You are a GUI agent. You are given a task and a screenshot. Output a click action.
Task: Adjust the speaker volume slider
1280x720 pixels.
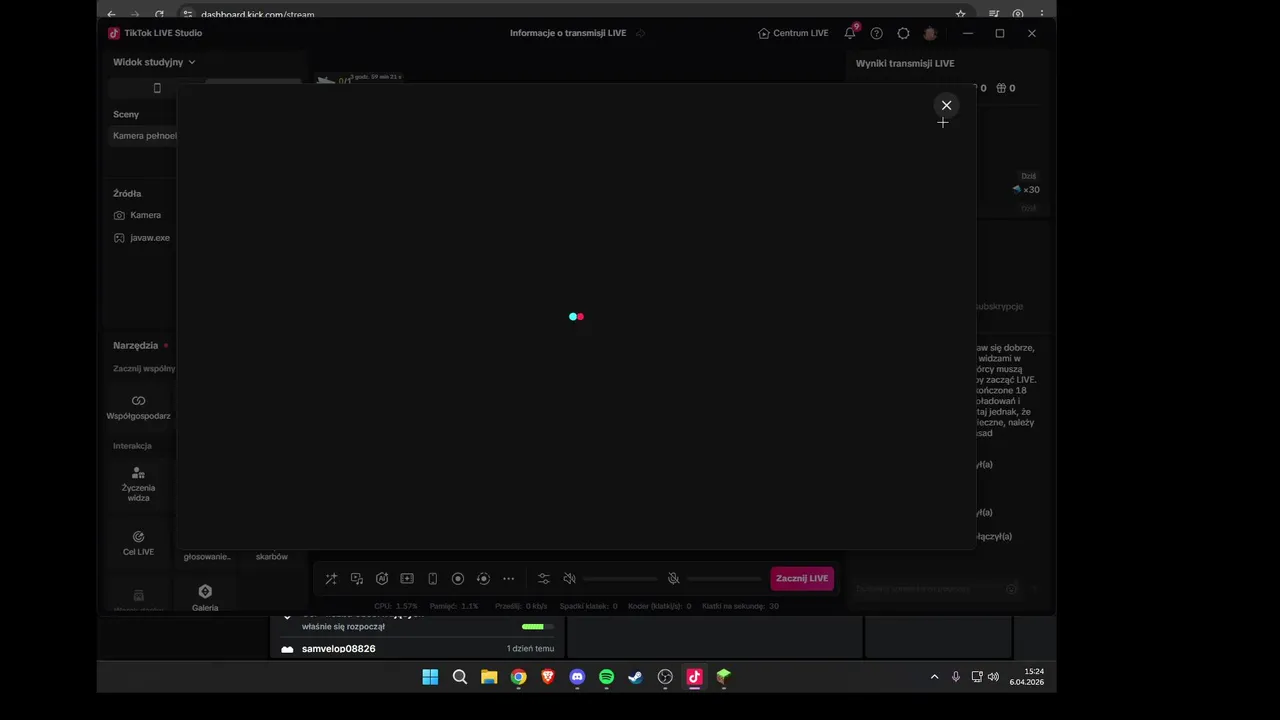click(620, 578)
